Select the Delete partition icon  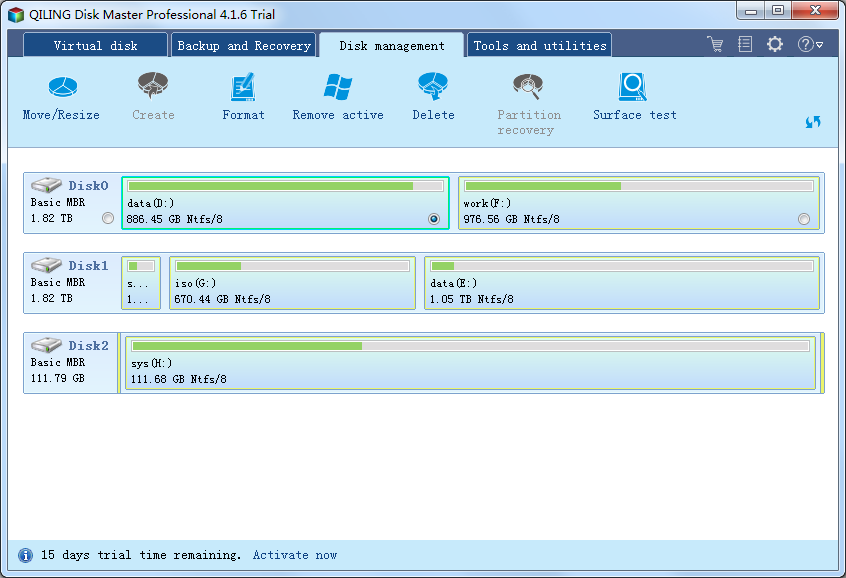(x=433, y=86)
